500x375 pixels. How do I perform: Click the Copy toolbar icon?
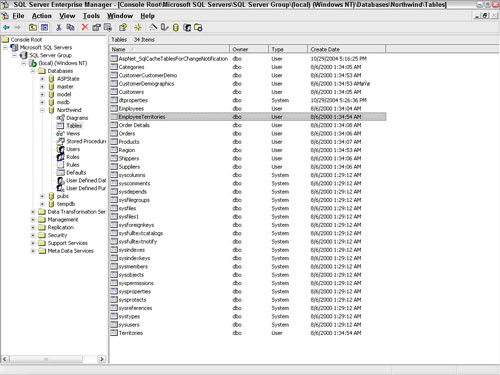(x=70, y=28)
